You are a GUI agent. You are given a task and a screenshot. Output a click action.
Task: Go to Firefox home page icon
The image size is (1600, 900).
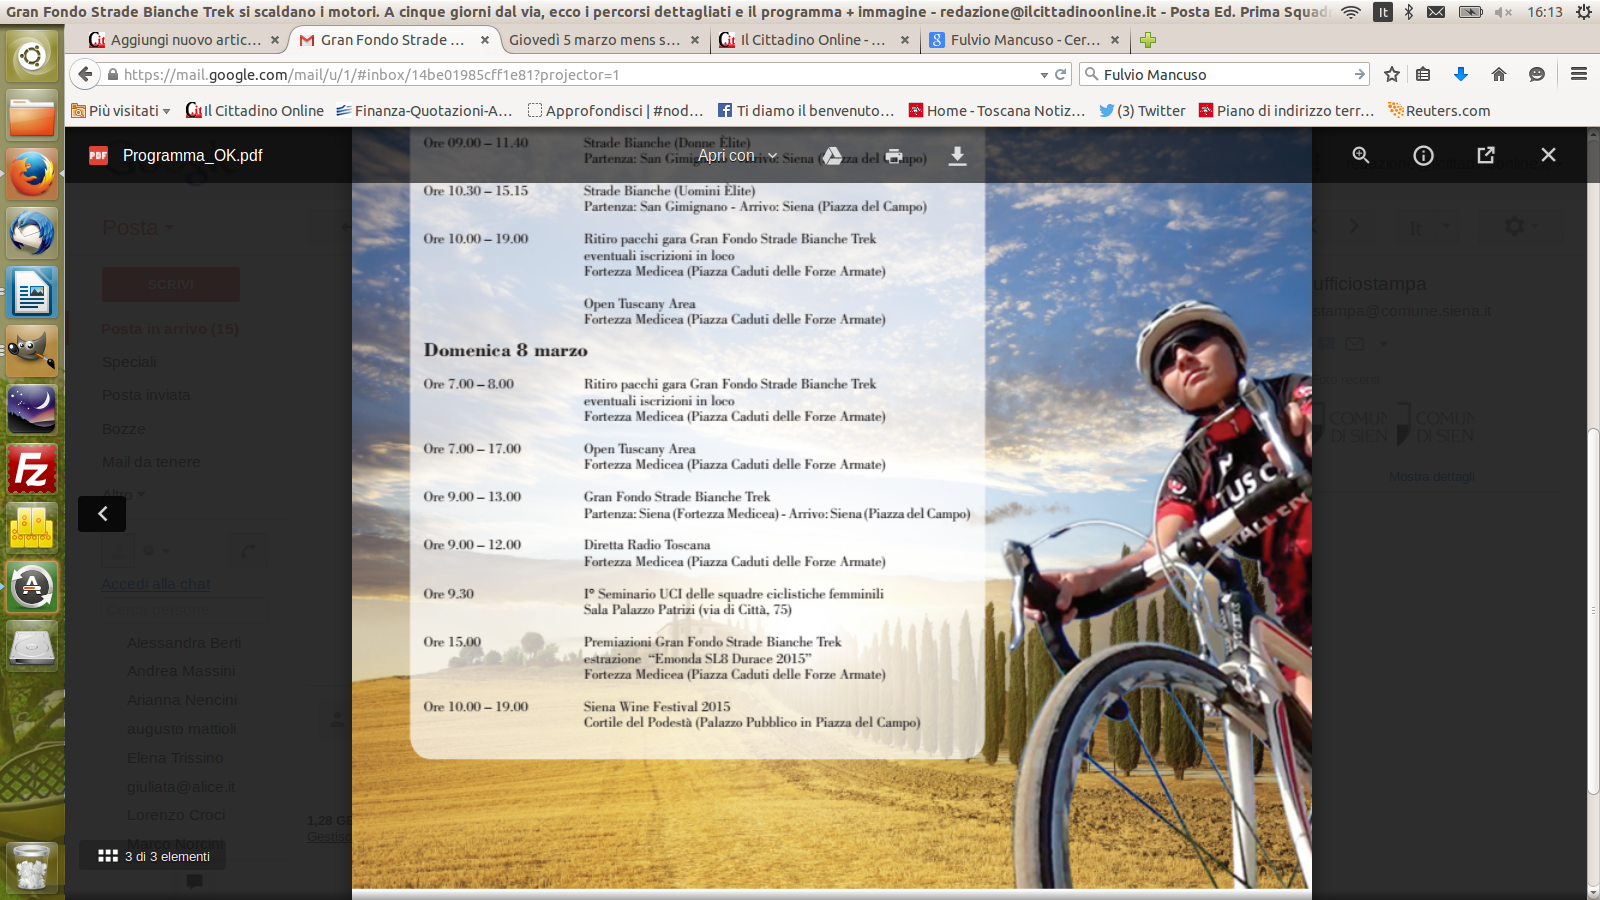[x=1499, y=75]
